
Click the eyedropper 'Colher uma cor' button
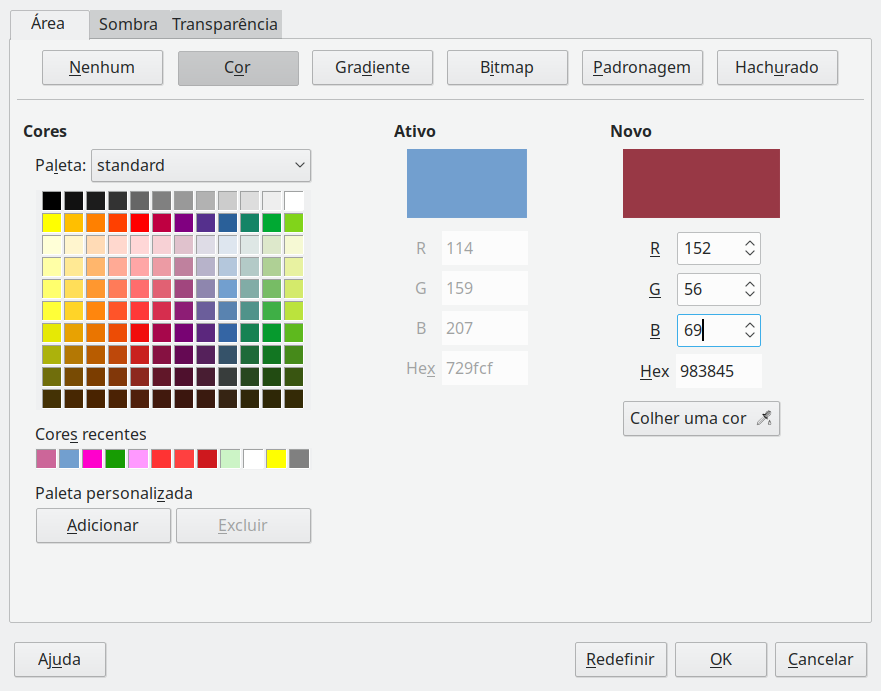pos(701,419)
